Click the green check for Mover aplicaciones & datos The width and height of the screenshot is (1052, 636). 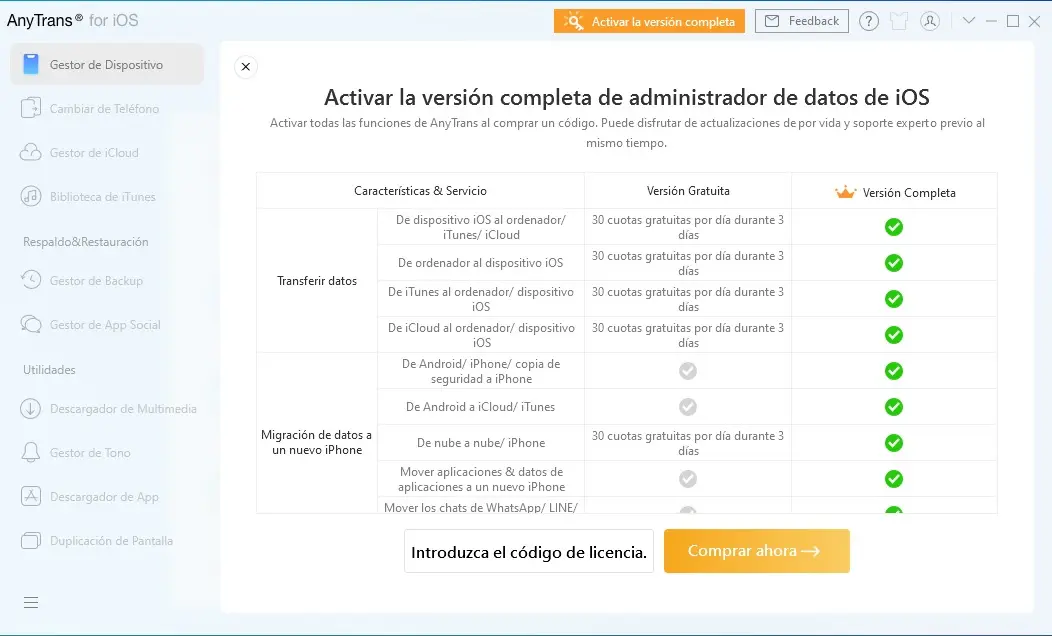pyautogui.click(x=894, y=479)
